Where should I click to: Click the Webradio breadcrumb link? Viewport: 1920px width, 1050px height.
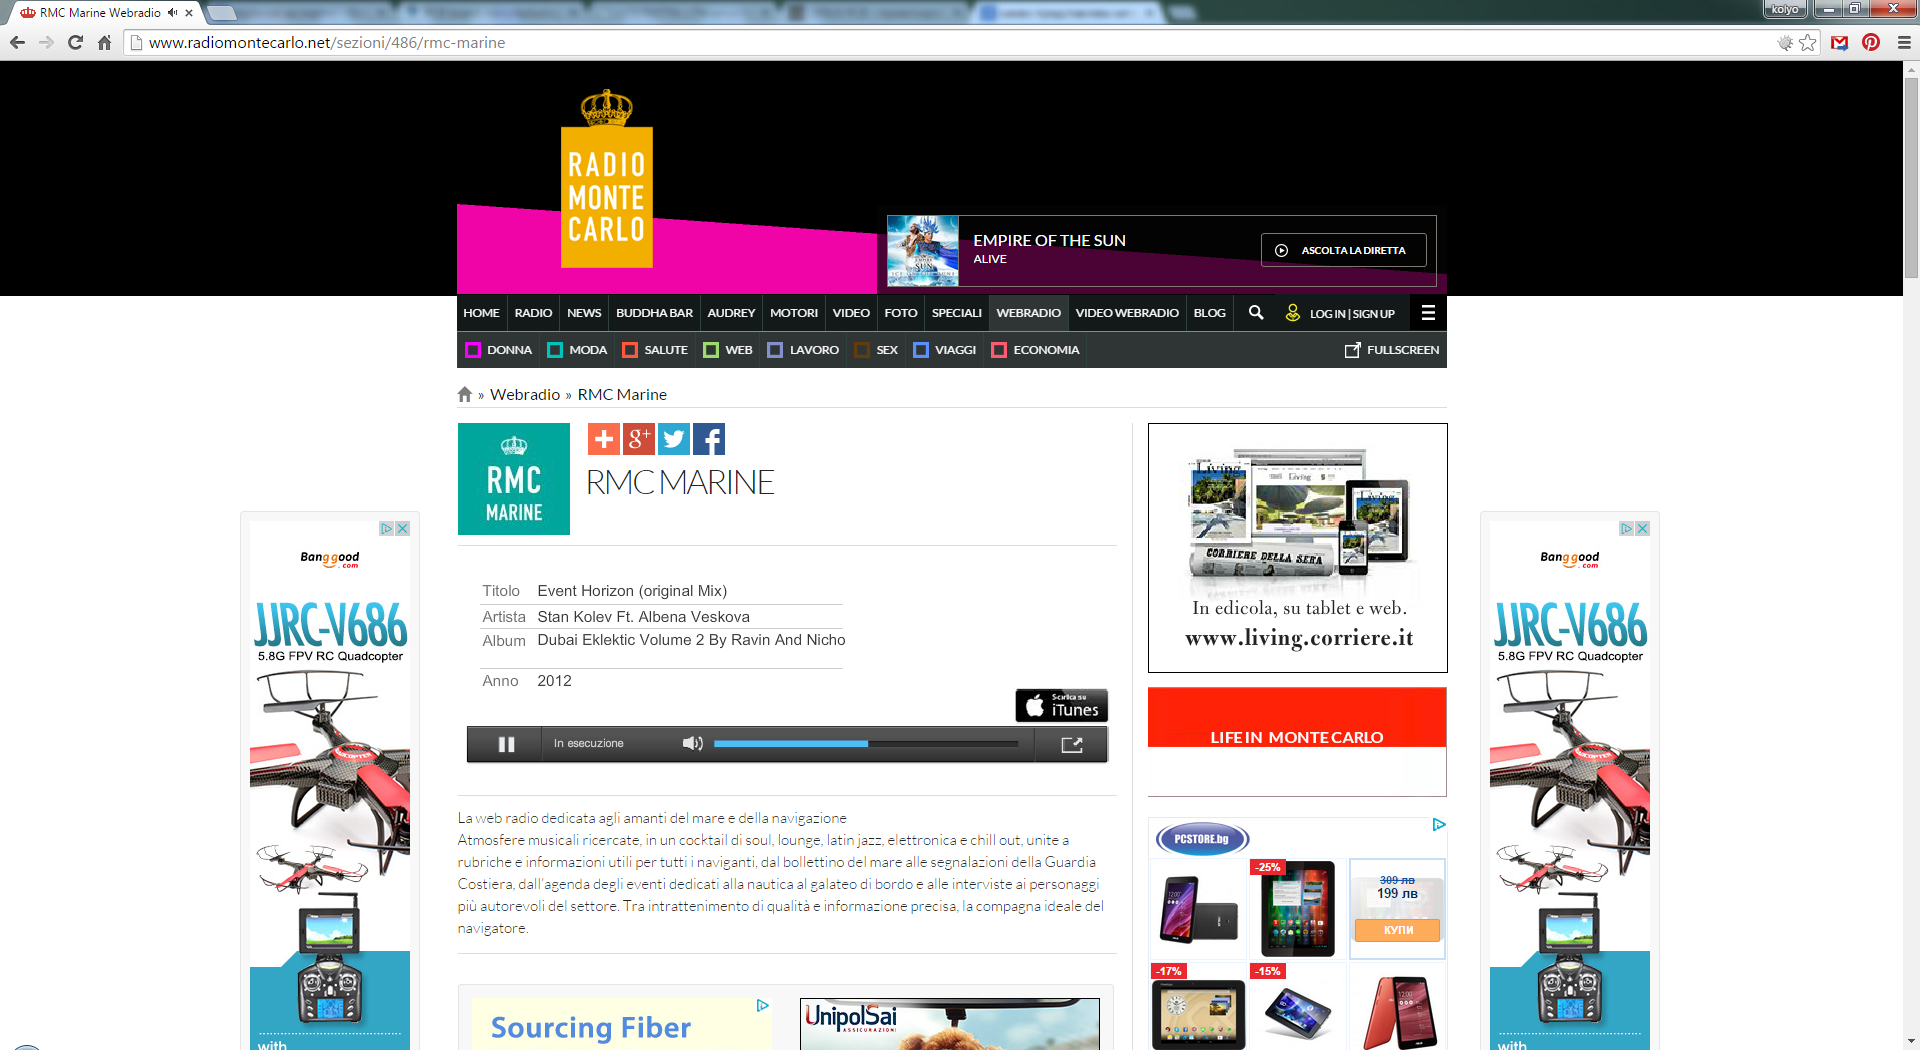tap(525, 394)
